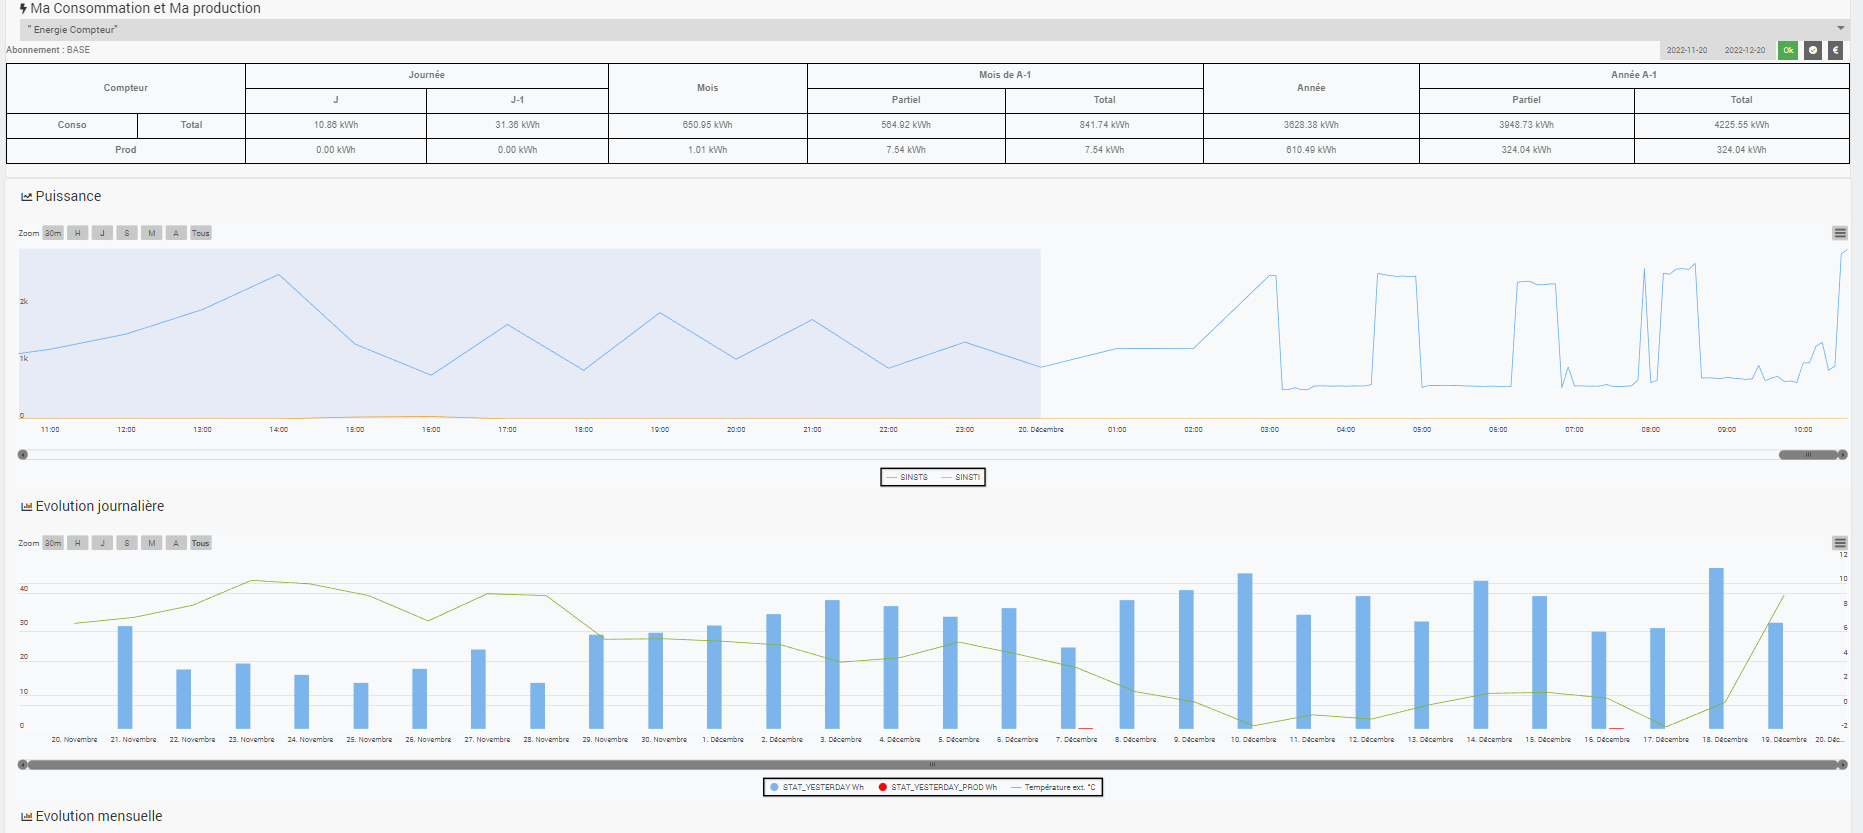Set Evolution journalière zoom to S

click(127, 543)
